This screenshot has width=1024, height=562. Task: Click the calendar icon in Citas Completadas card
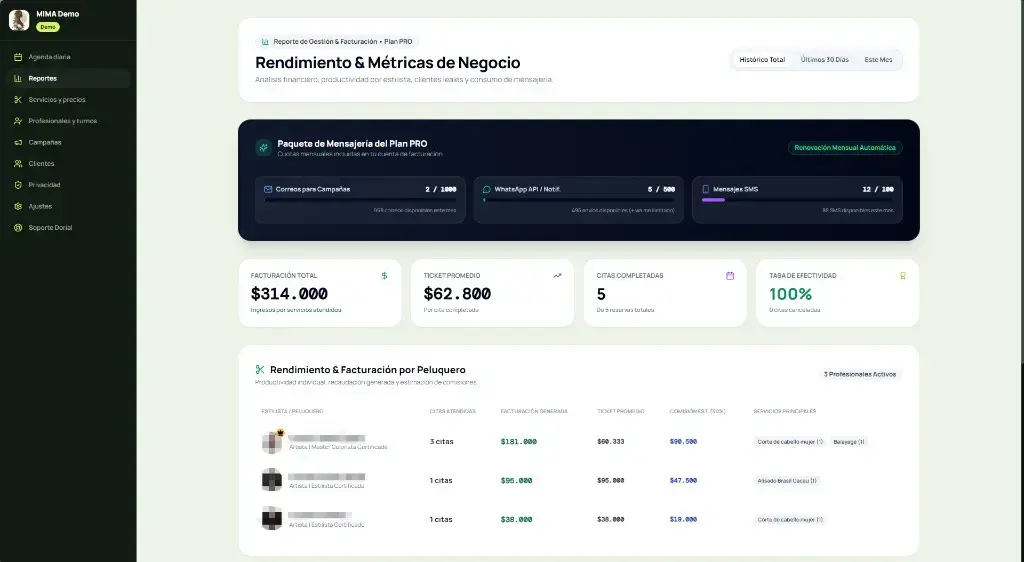pyautogui.click(x=730, y=276)
